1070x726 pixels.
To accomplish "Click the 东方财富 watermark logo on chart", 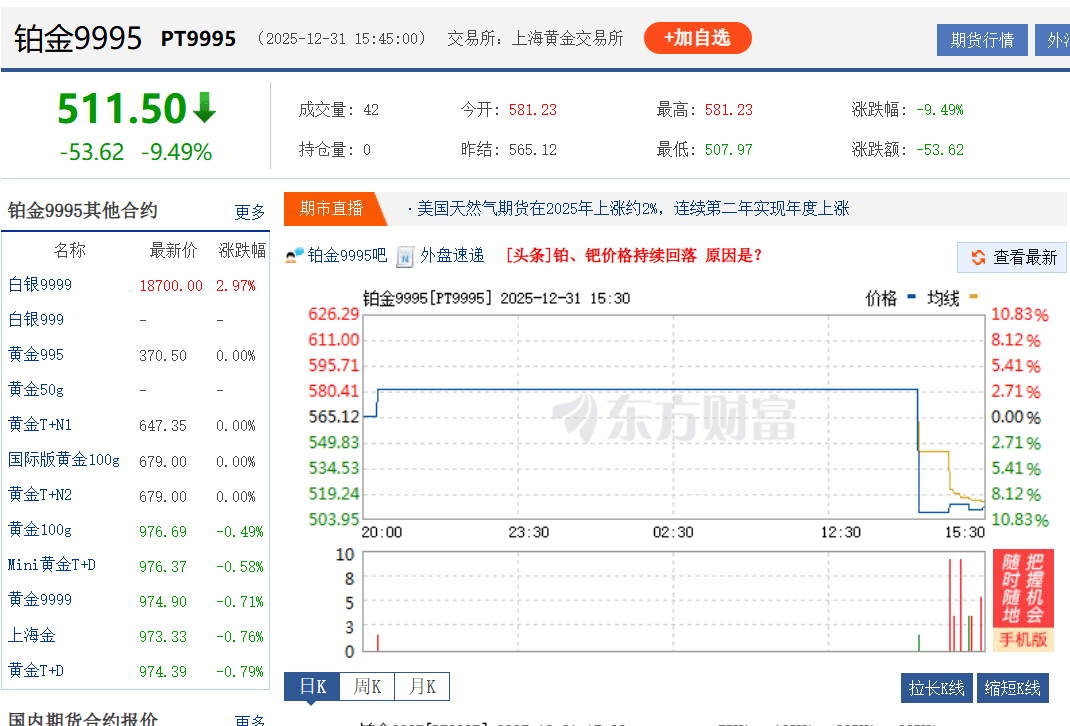I will coord(675,417).
